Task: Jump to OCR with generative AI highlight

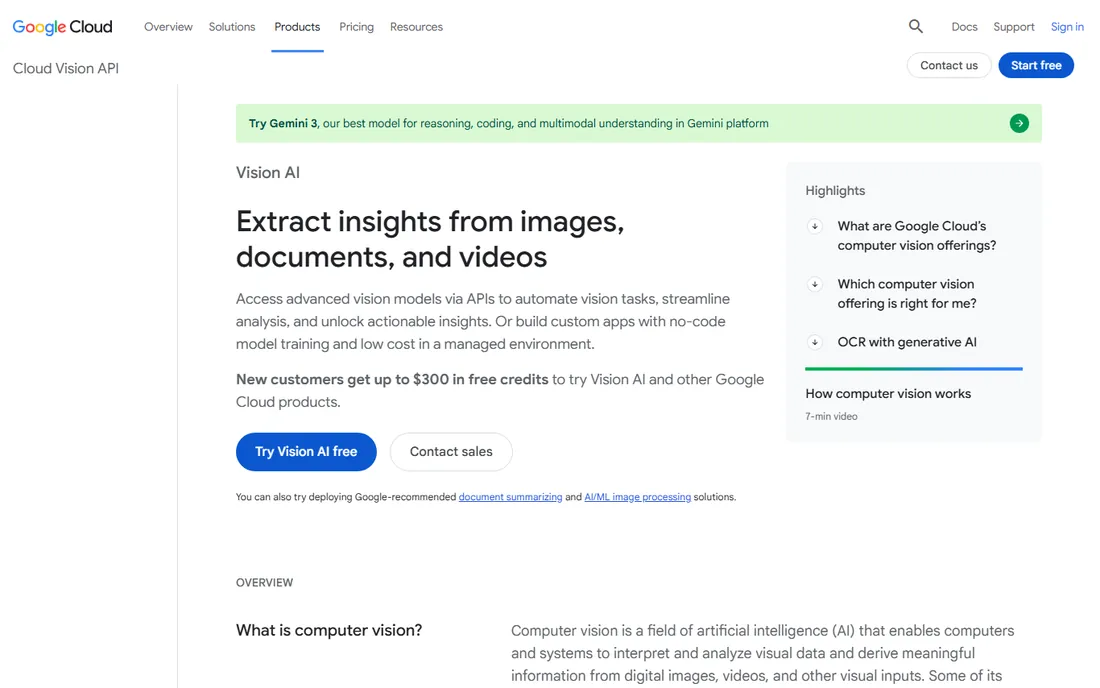Action: click(x=906, y=342)
